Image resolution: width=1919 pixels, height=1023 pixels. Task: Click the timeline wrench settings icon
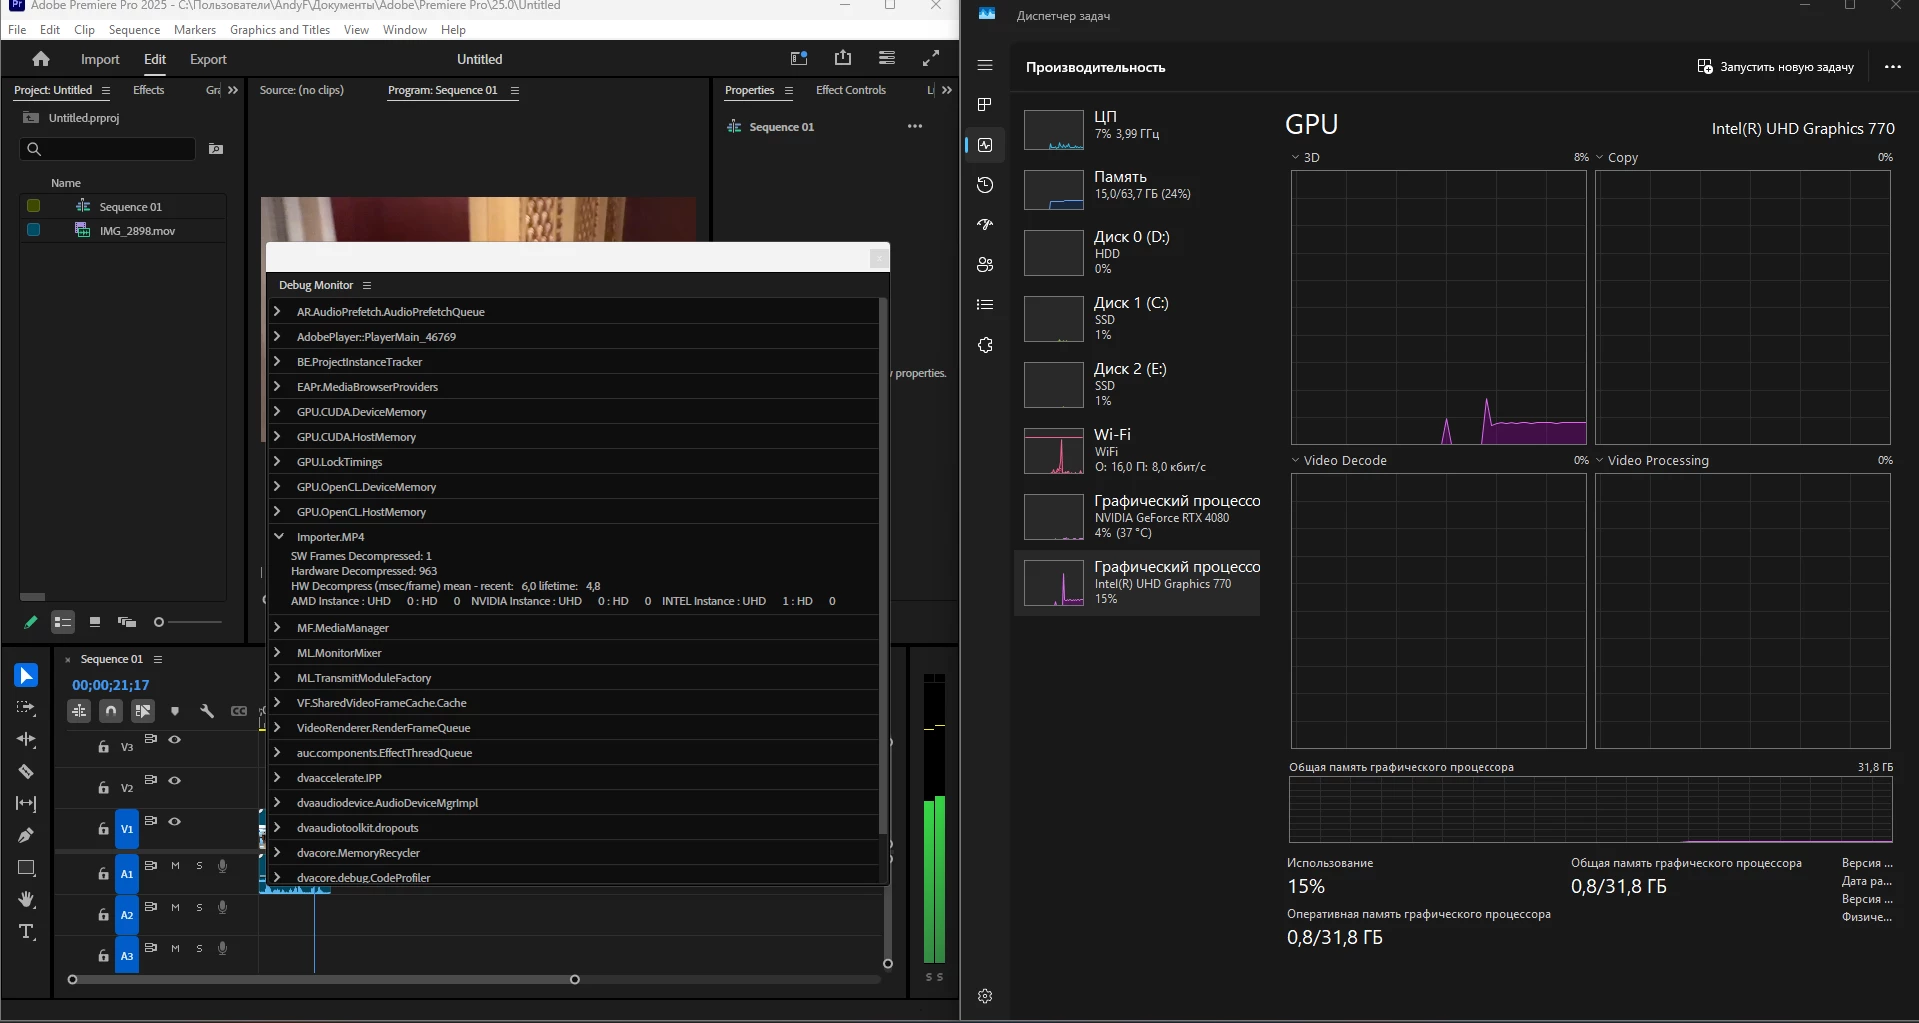point(207,711)
